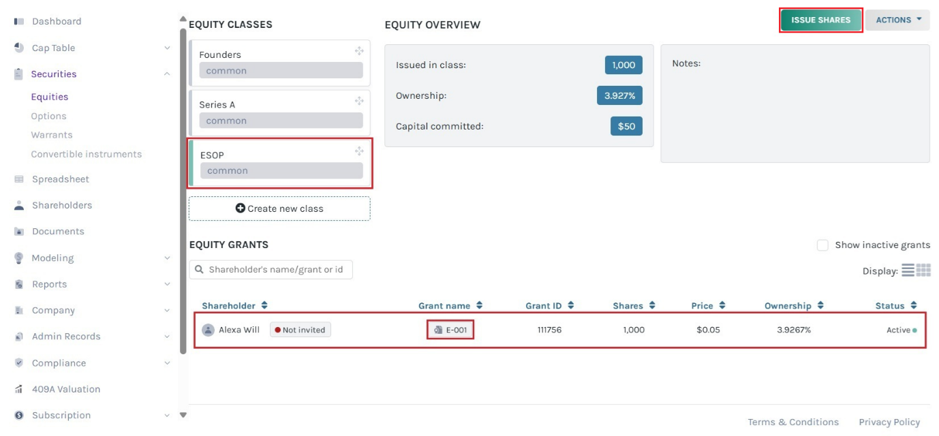Screen dimensions: 939x436
Task: Open Warrants under Securities
Action: pos(52,135)
